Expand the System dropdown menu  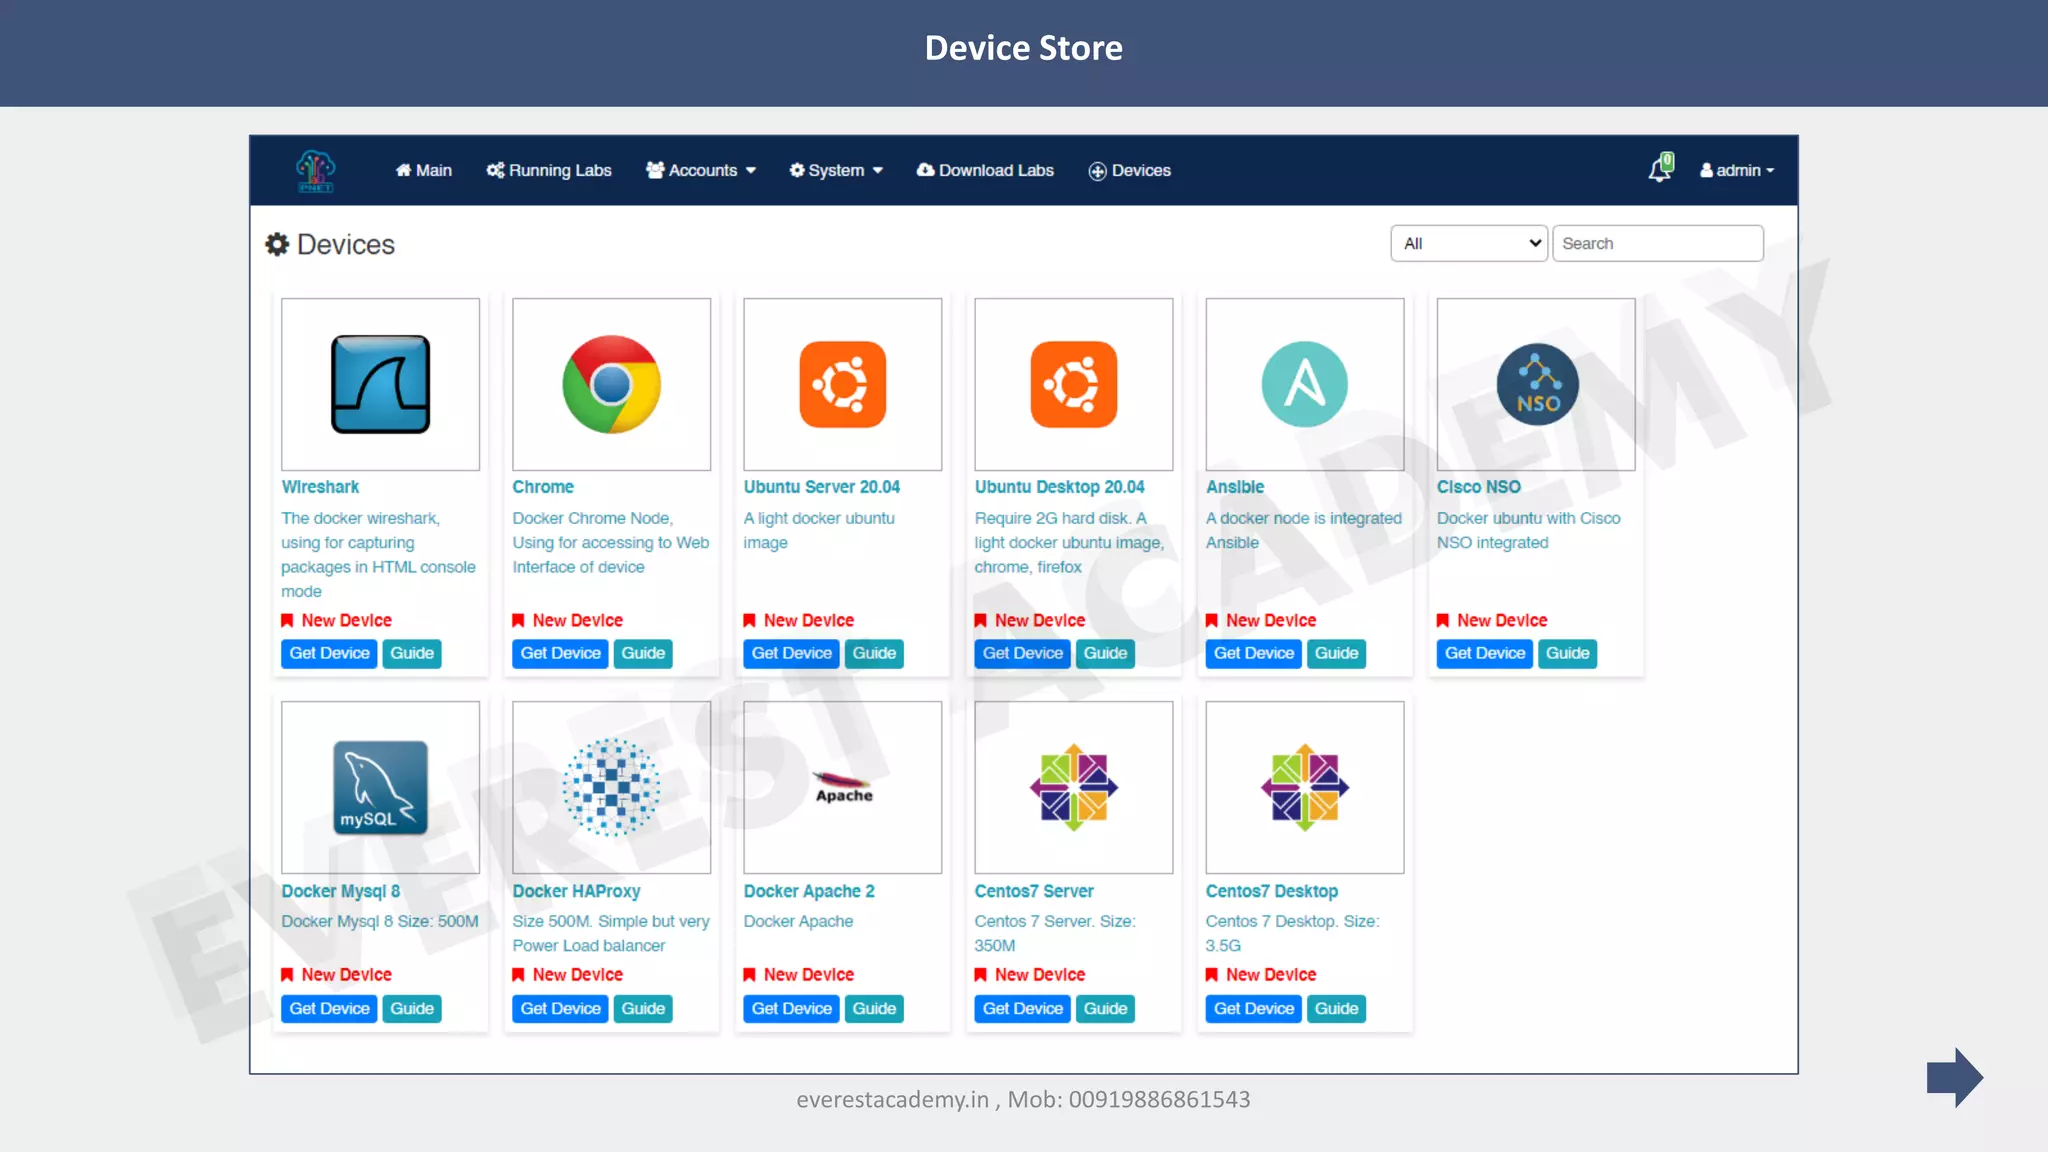click(x=836, y=170)
